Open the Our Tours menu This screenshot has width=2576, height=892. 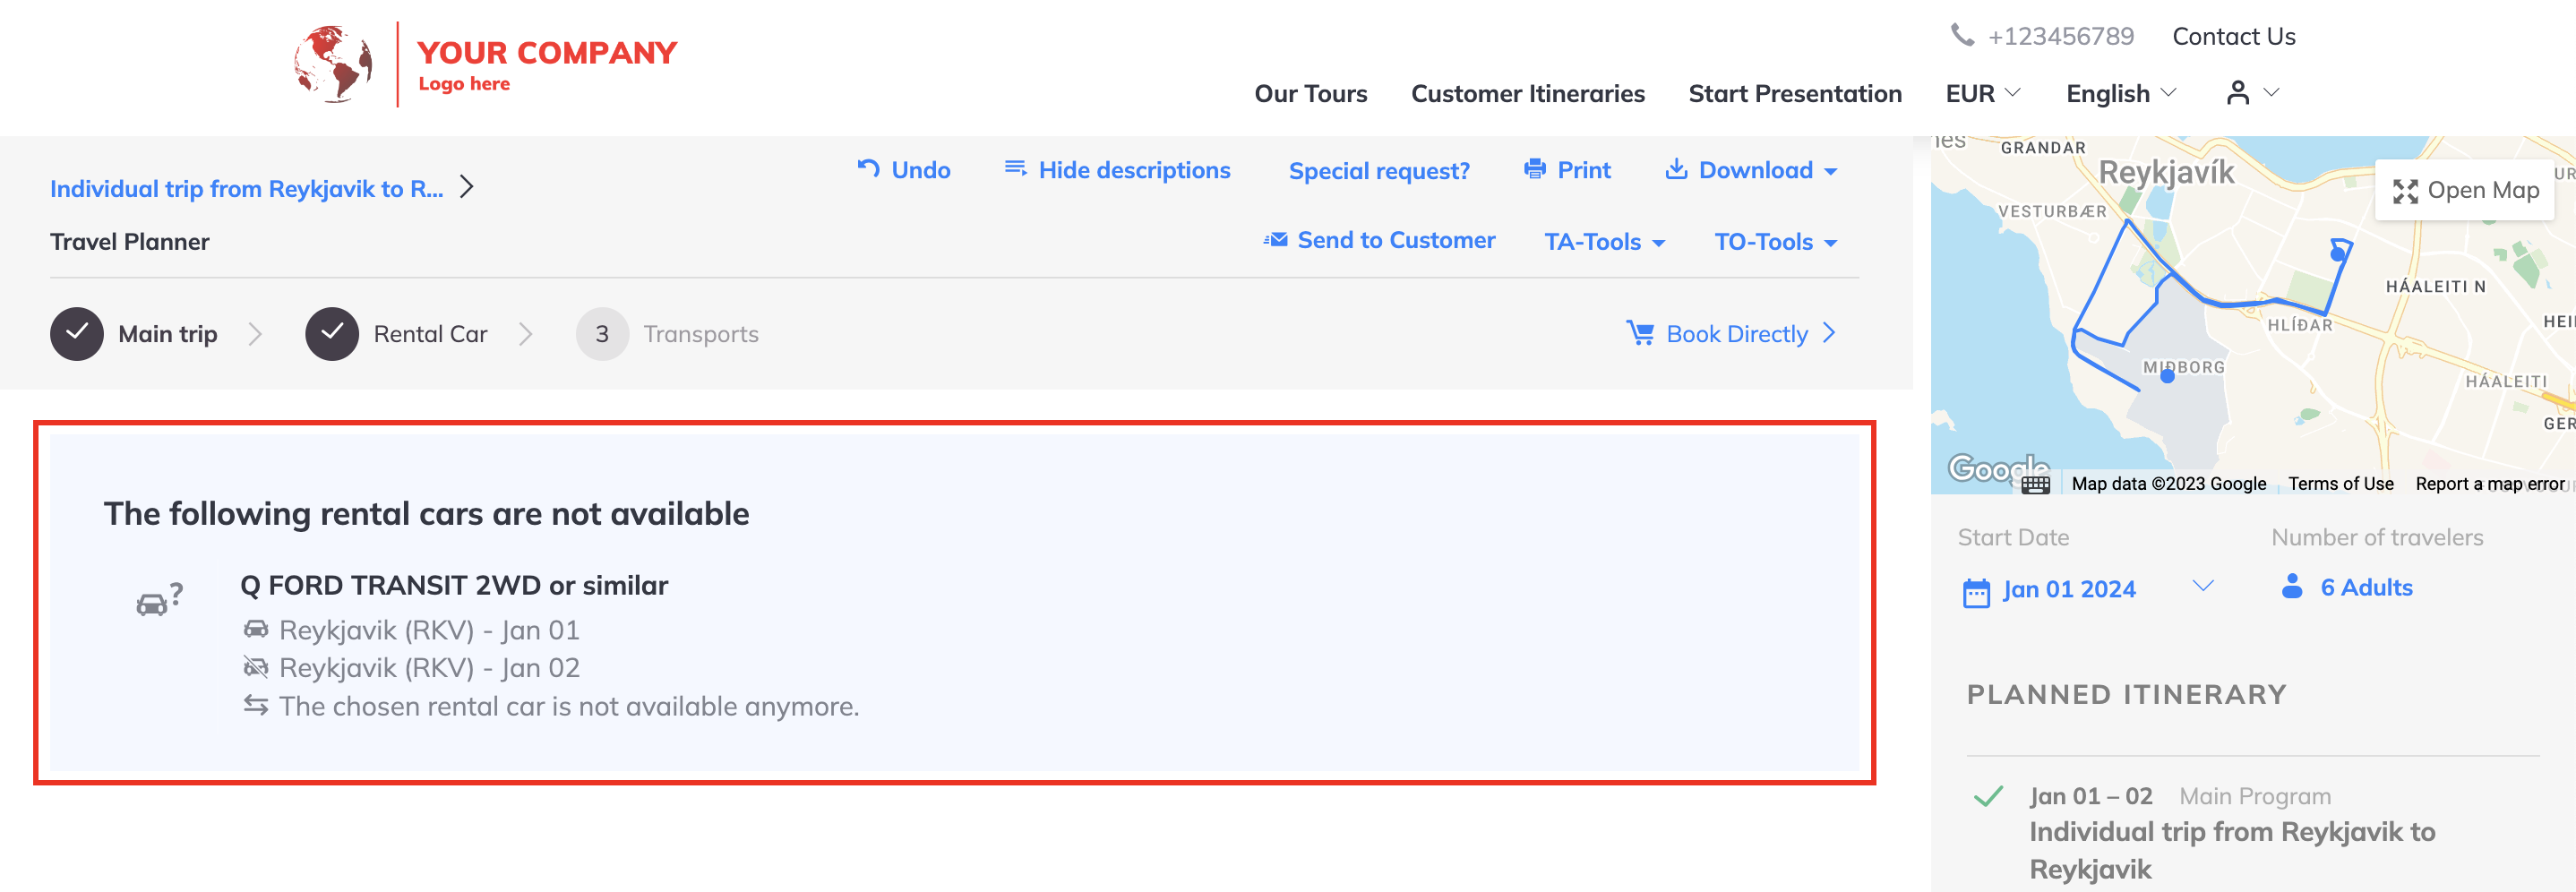[x=1310, y=94]
